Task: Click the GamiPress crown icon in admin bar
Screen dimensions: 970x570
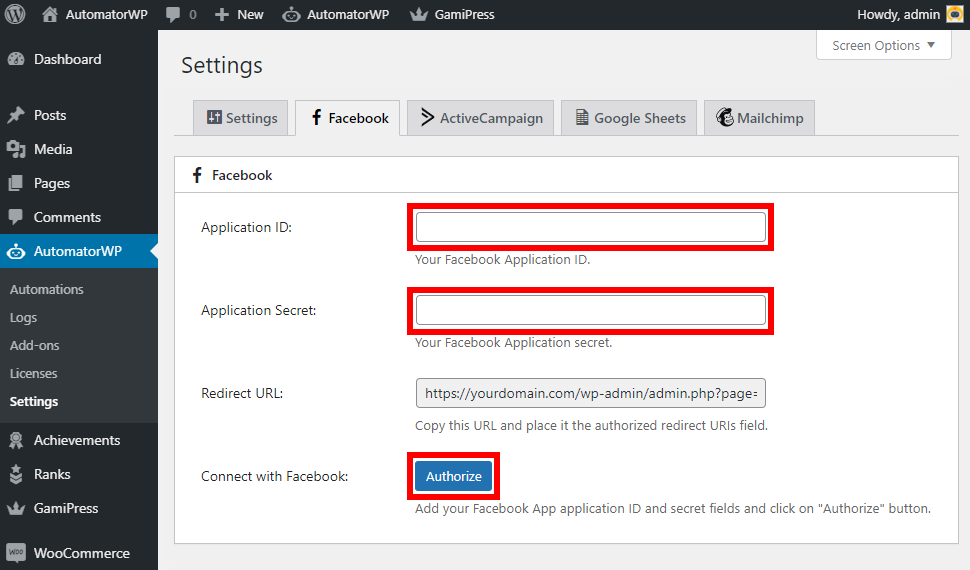Action: [x=419, y=15]
